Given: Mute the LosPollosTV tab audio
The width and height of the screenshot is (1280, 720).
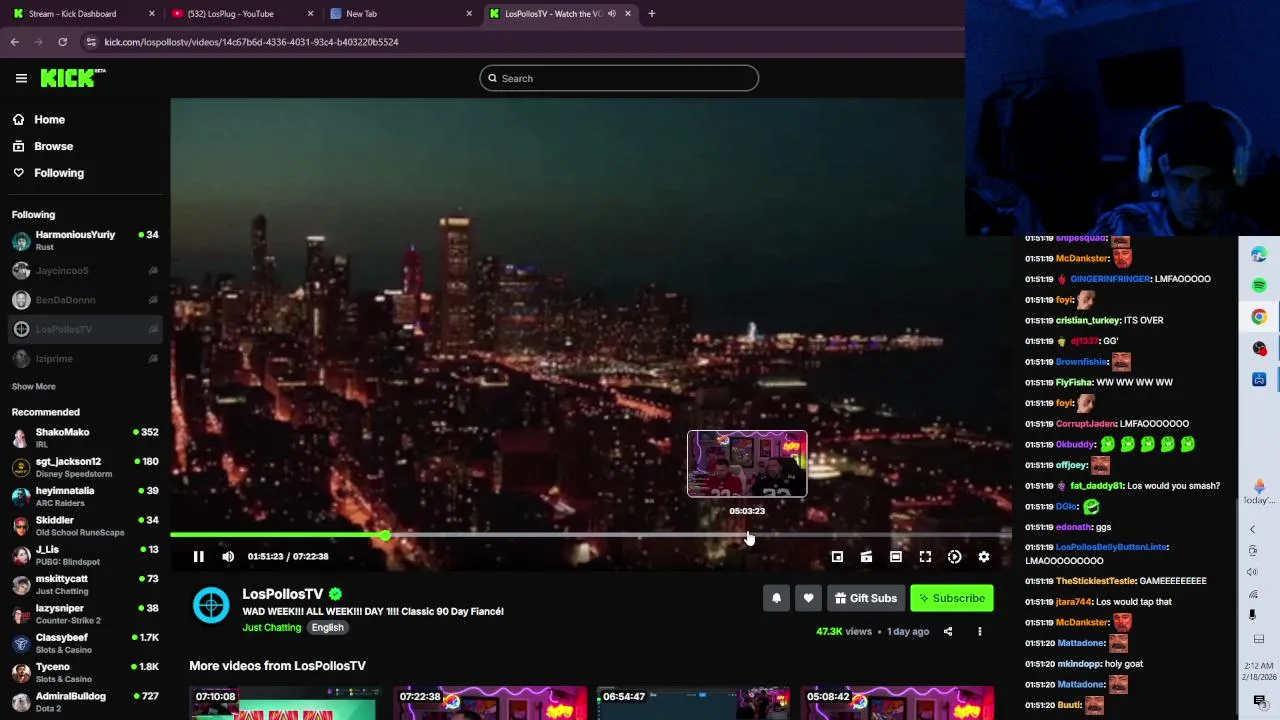Looking at the screenshot, I should 611,14.
